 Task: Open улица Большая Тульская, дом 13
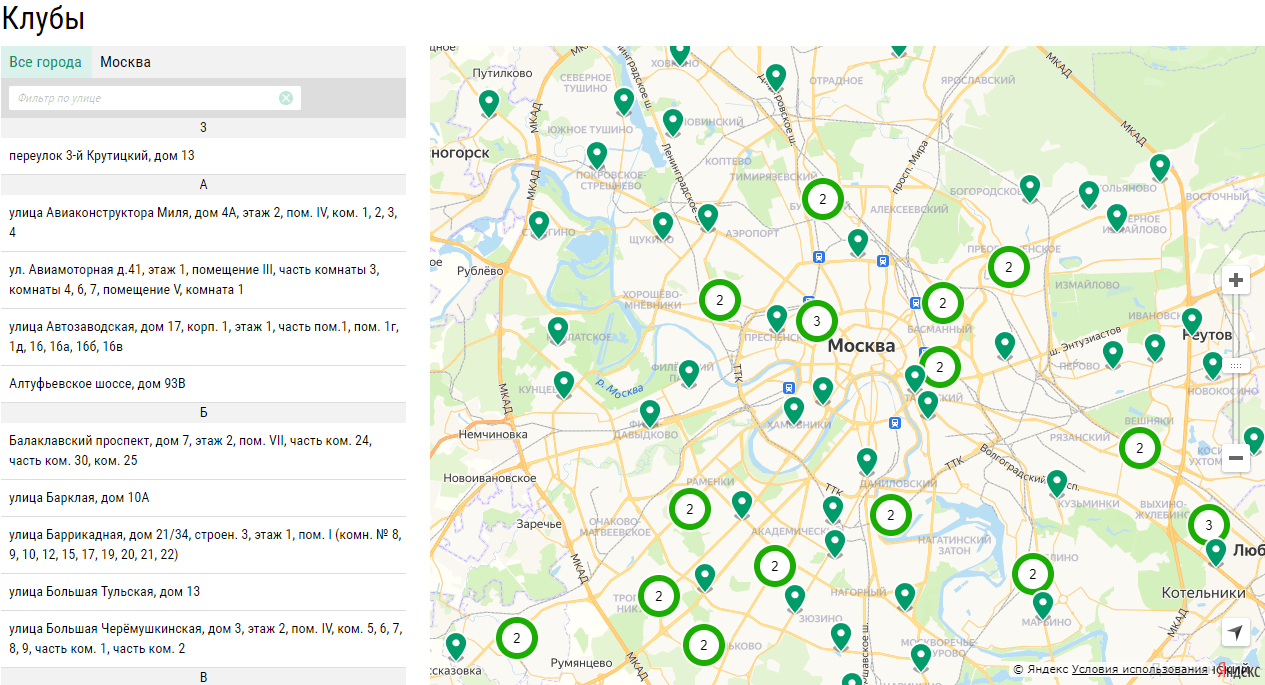pos(203,592)
